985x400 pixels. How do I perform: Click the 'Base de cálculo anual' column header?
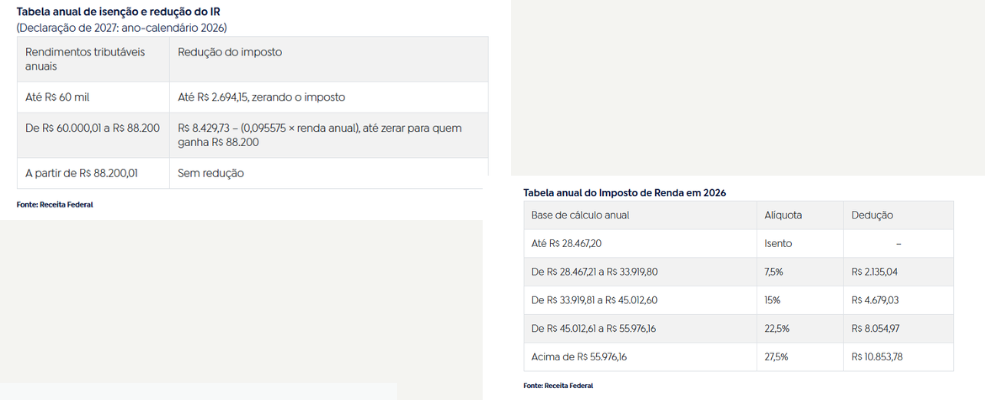(580, 215)
